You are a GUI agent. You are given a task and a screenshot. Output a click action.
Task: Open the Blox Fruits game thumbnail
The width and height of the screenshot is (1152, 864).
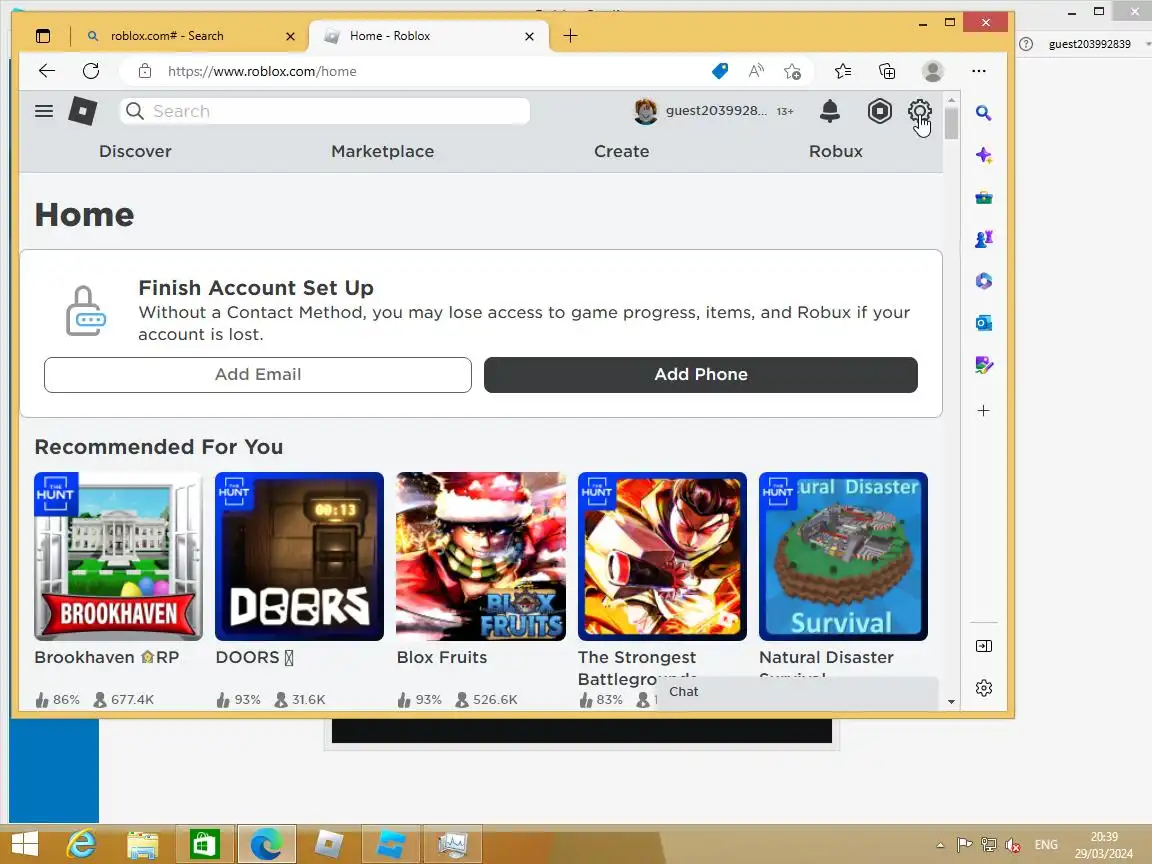click(x=480, y=556)
